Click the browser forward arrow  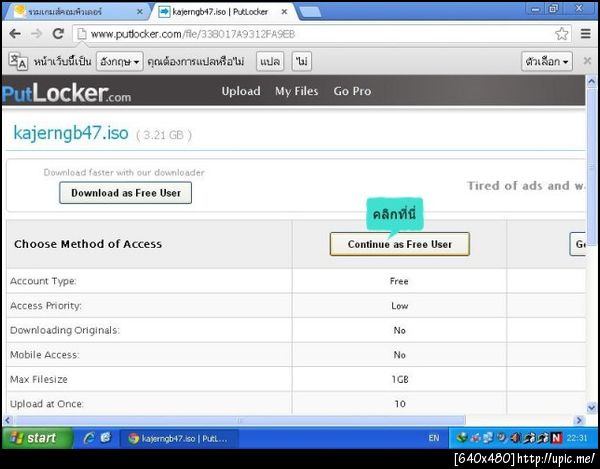(x=36, y=34)
